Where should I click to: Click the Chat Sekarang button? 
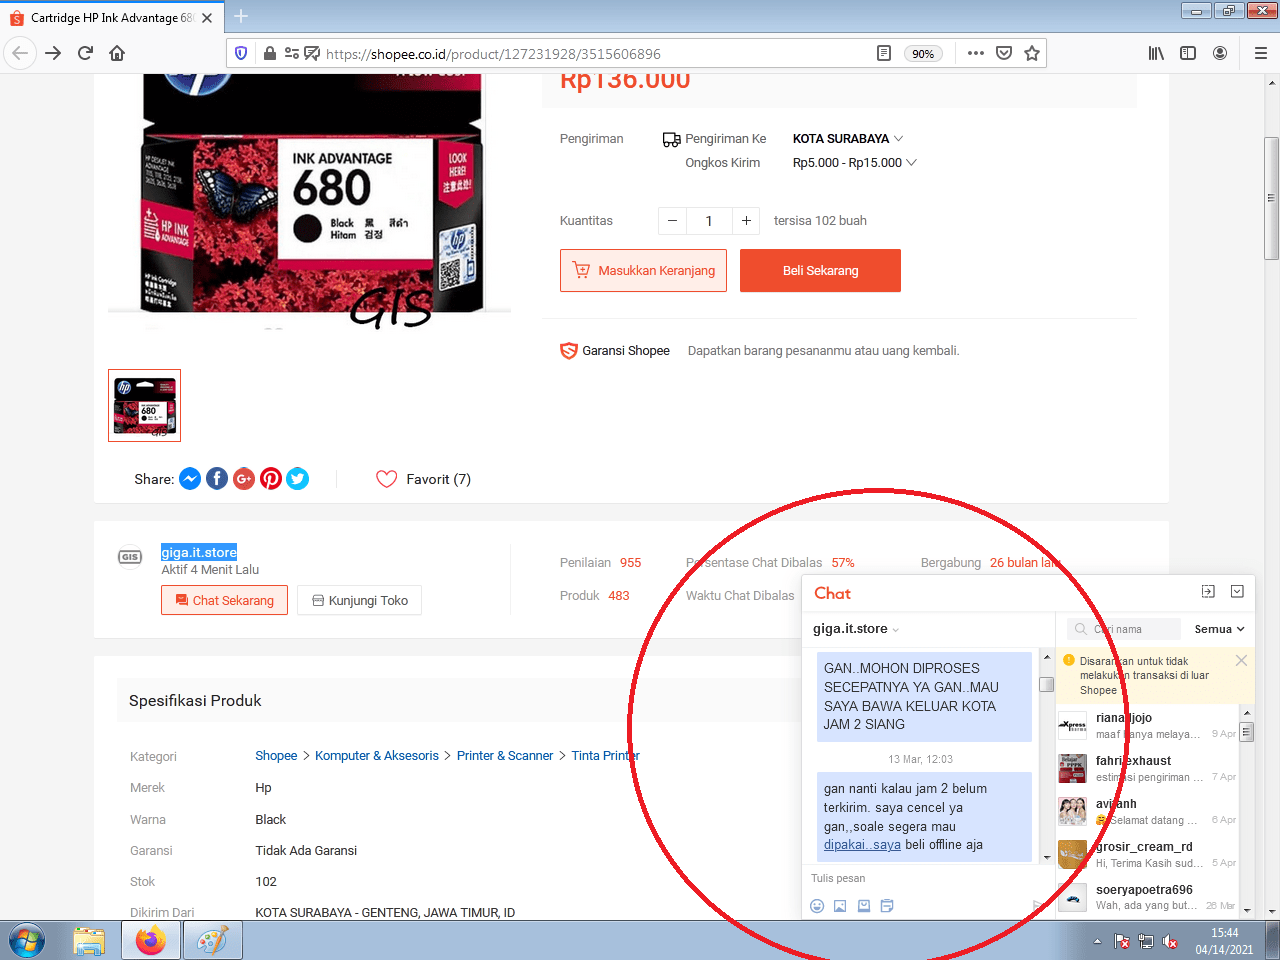click(x=224, y=600)
